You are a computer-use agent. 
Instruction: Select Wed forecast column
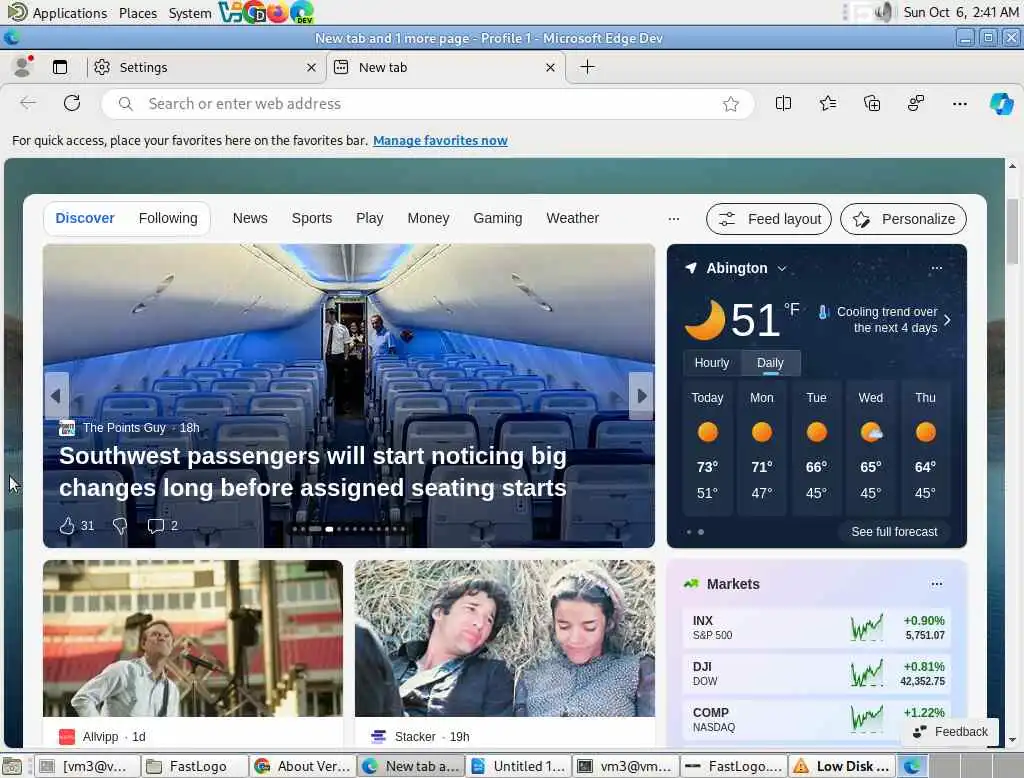coord(871,448)
